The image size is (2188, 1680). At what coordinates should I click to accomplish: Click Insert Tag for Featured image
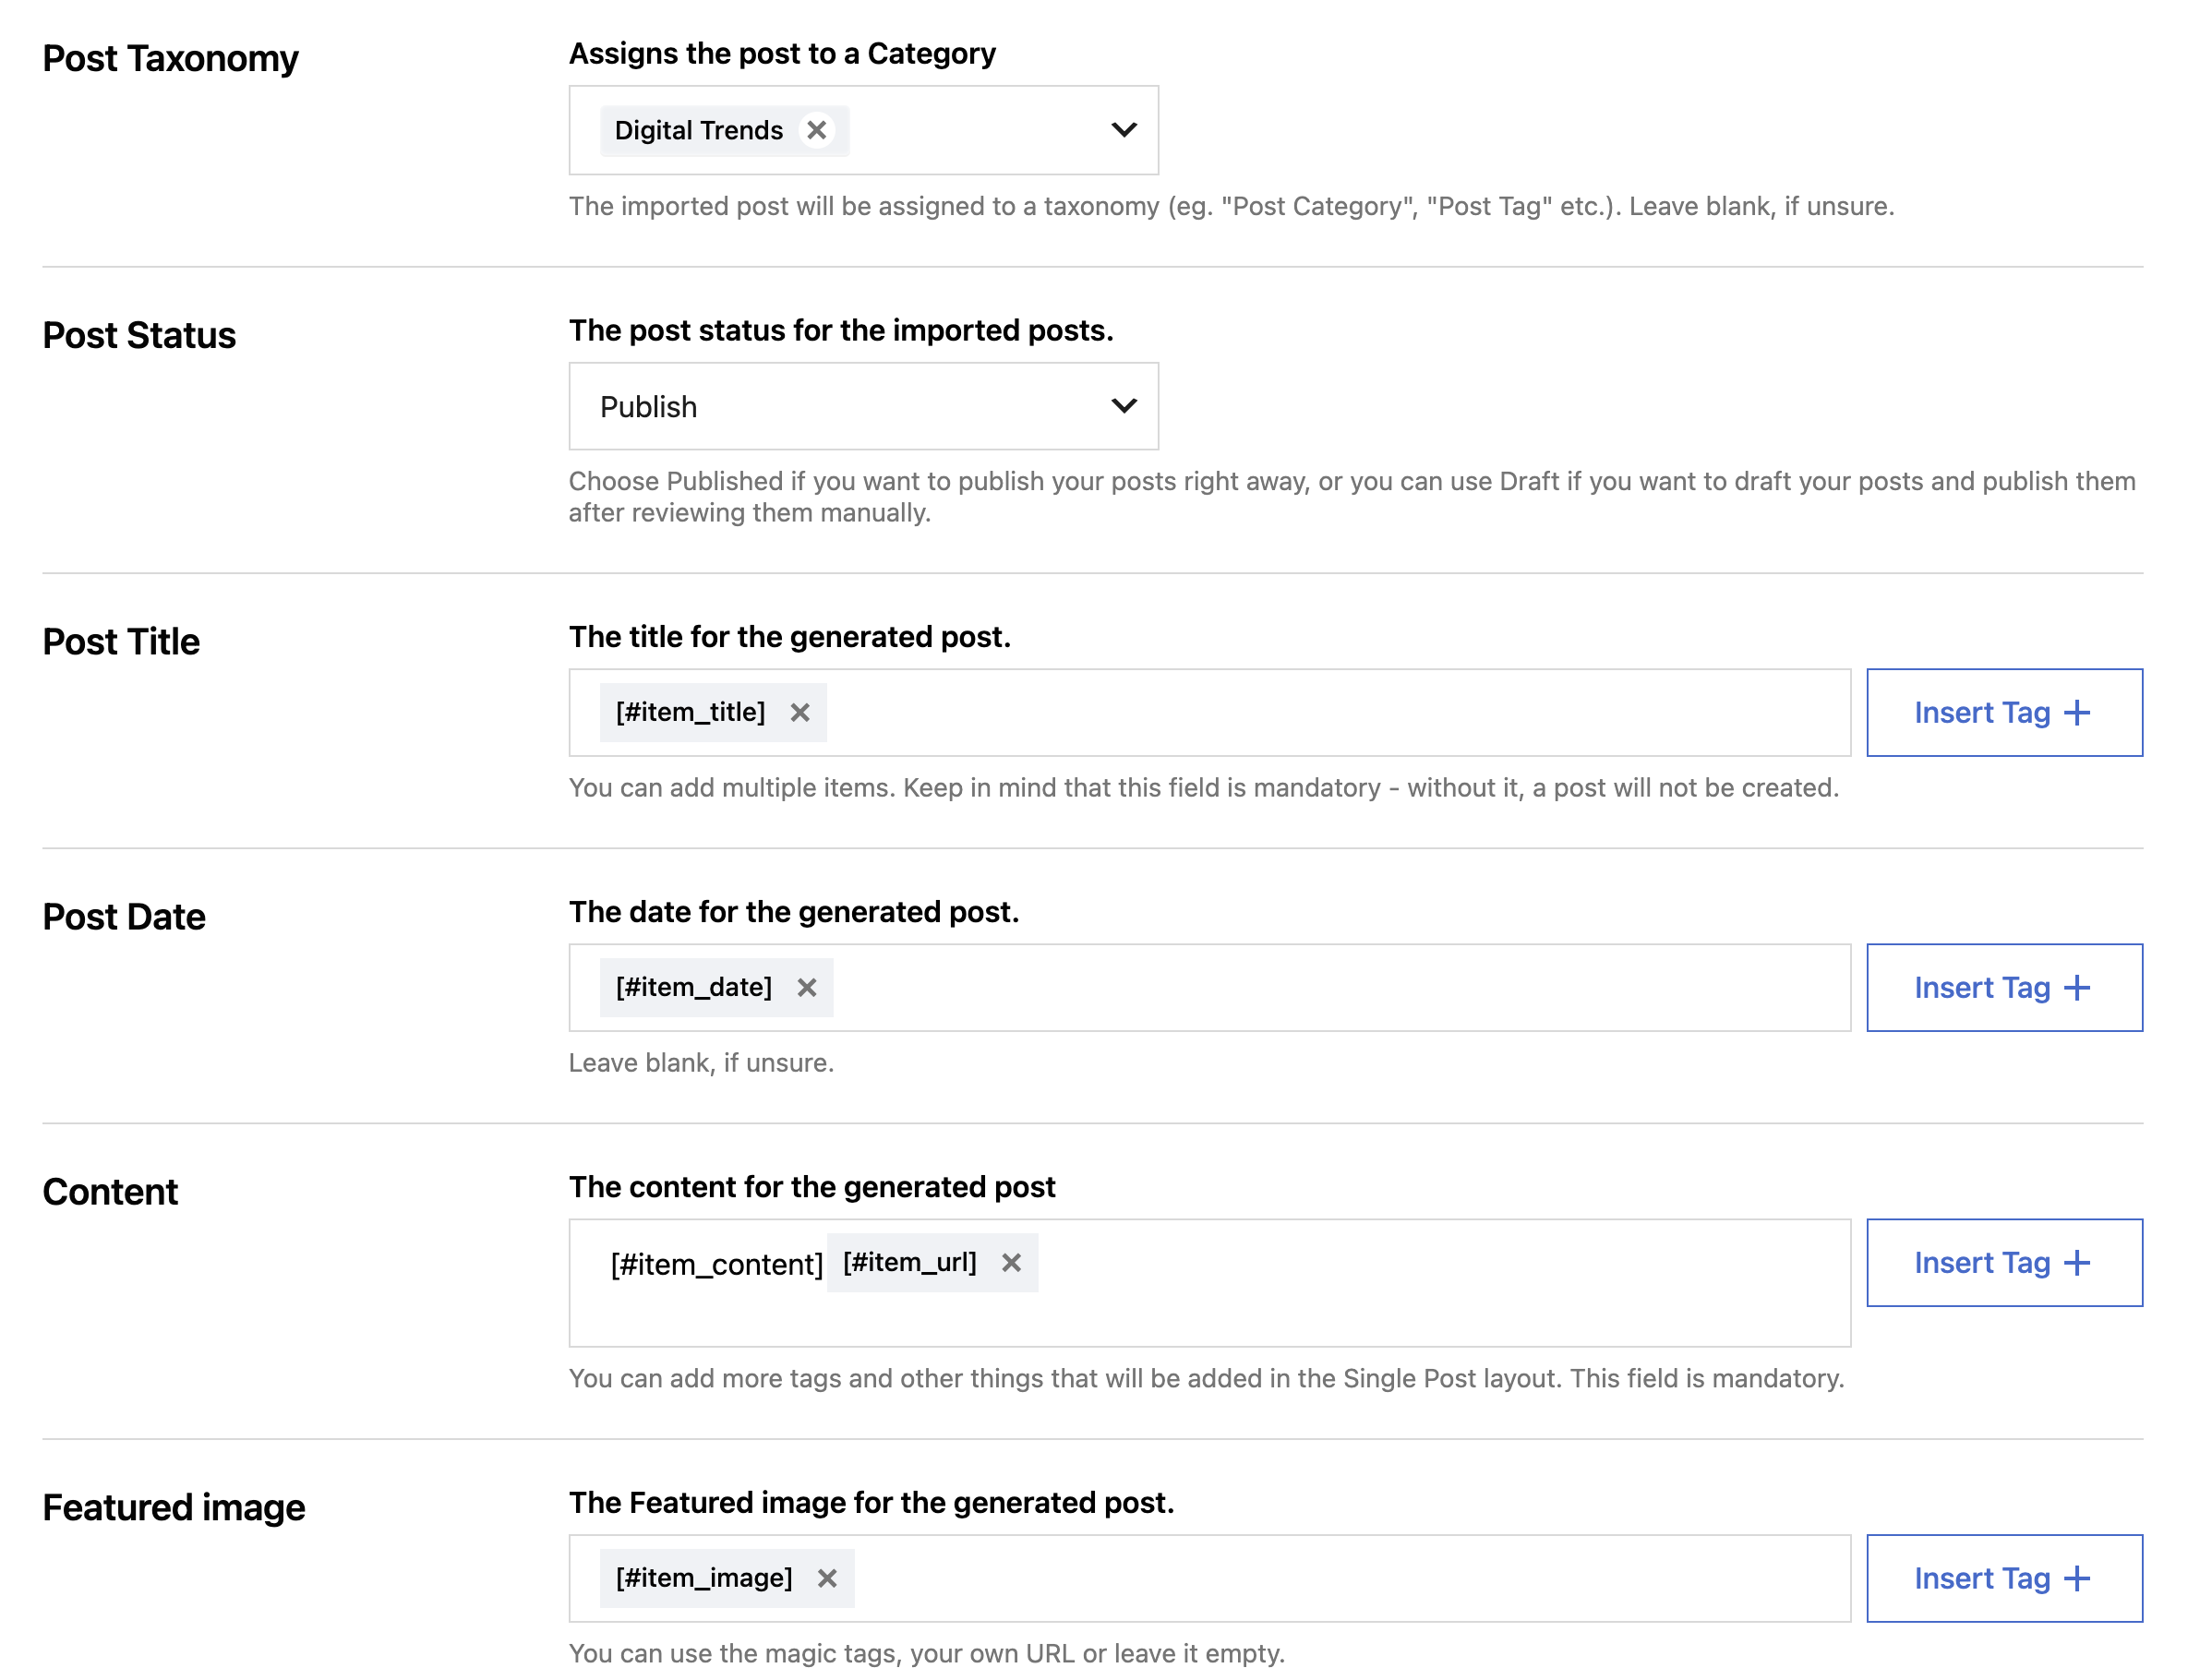(2003, 1577)
